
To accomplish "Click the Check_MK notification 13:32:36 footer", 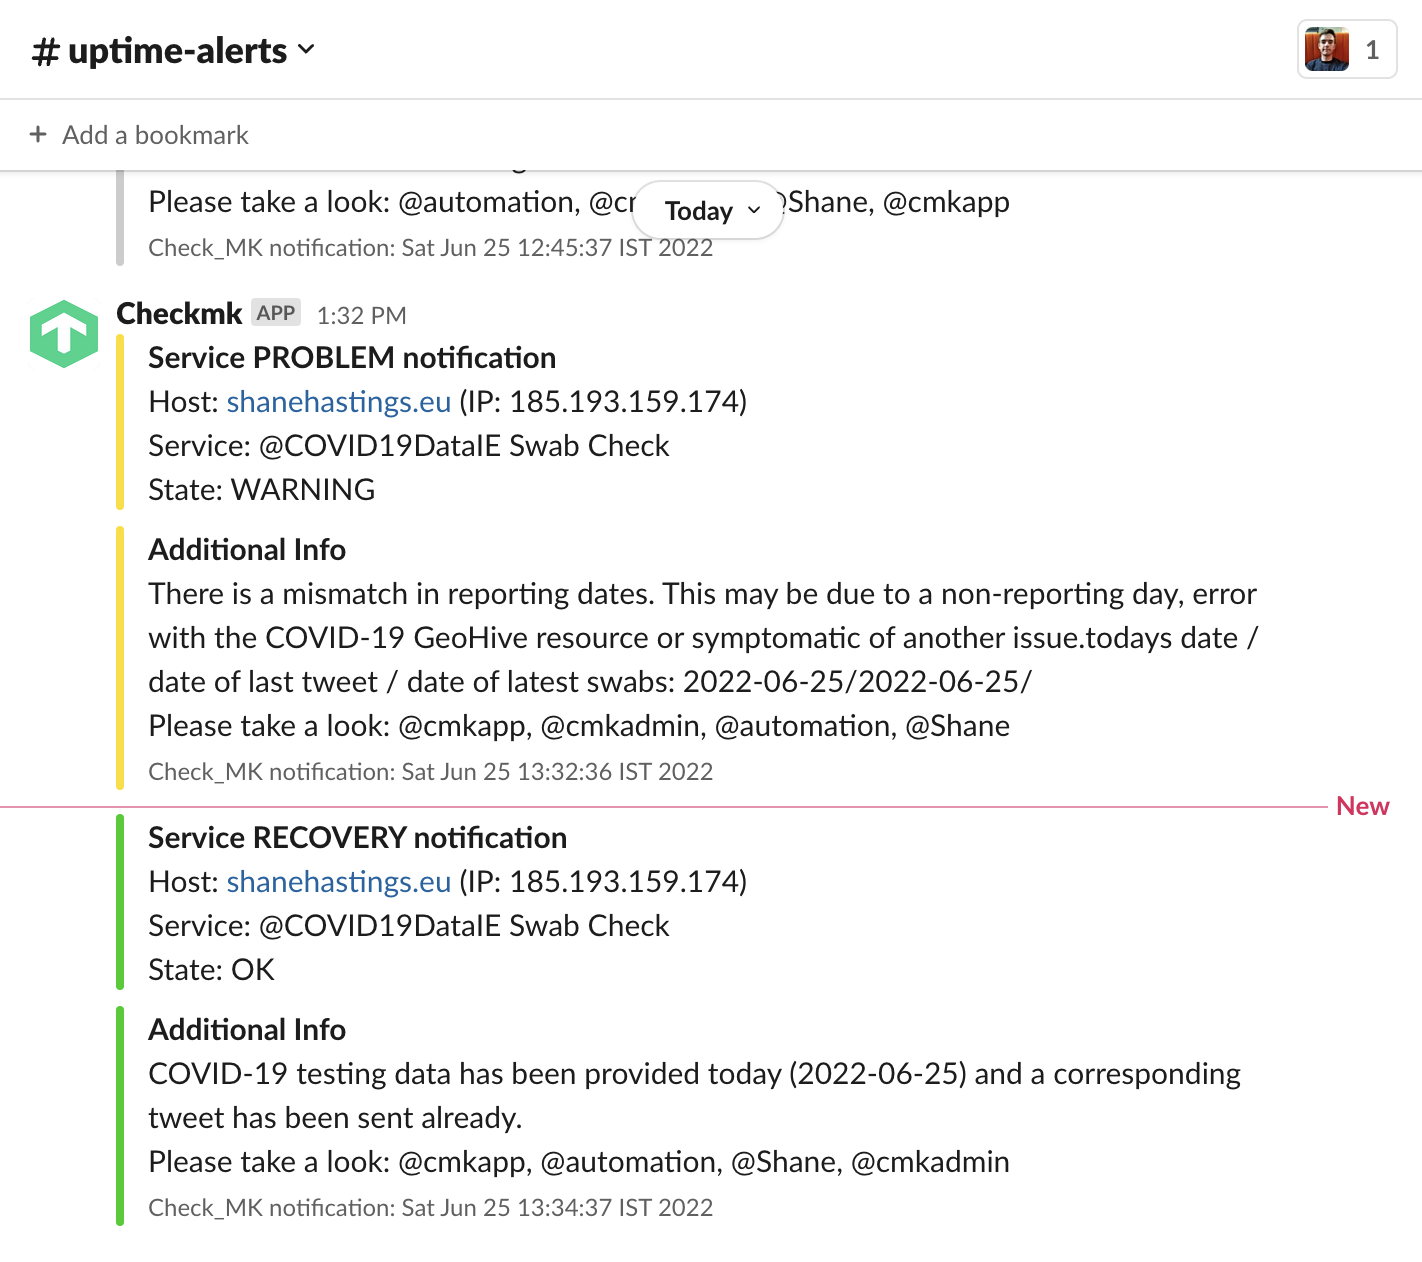I will [x=431, y=772].
